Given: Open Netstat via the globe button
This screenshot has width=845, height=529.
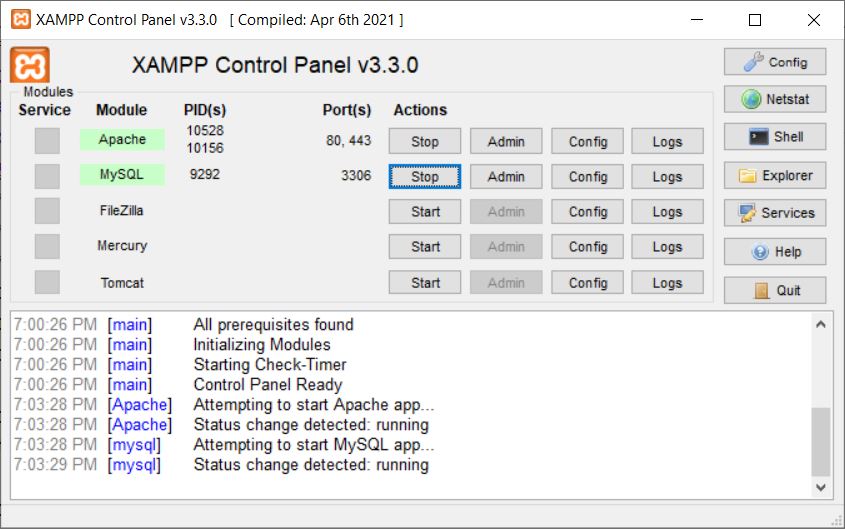Looking at the screenshot, I should click(774, 99).
